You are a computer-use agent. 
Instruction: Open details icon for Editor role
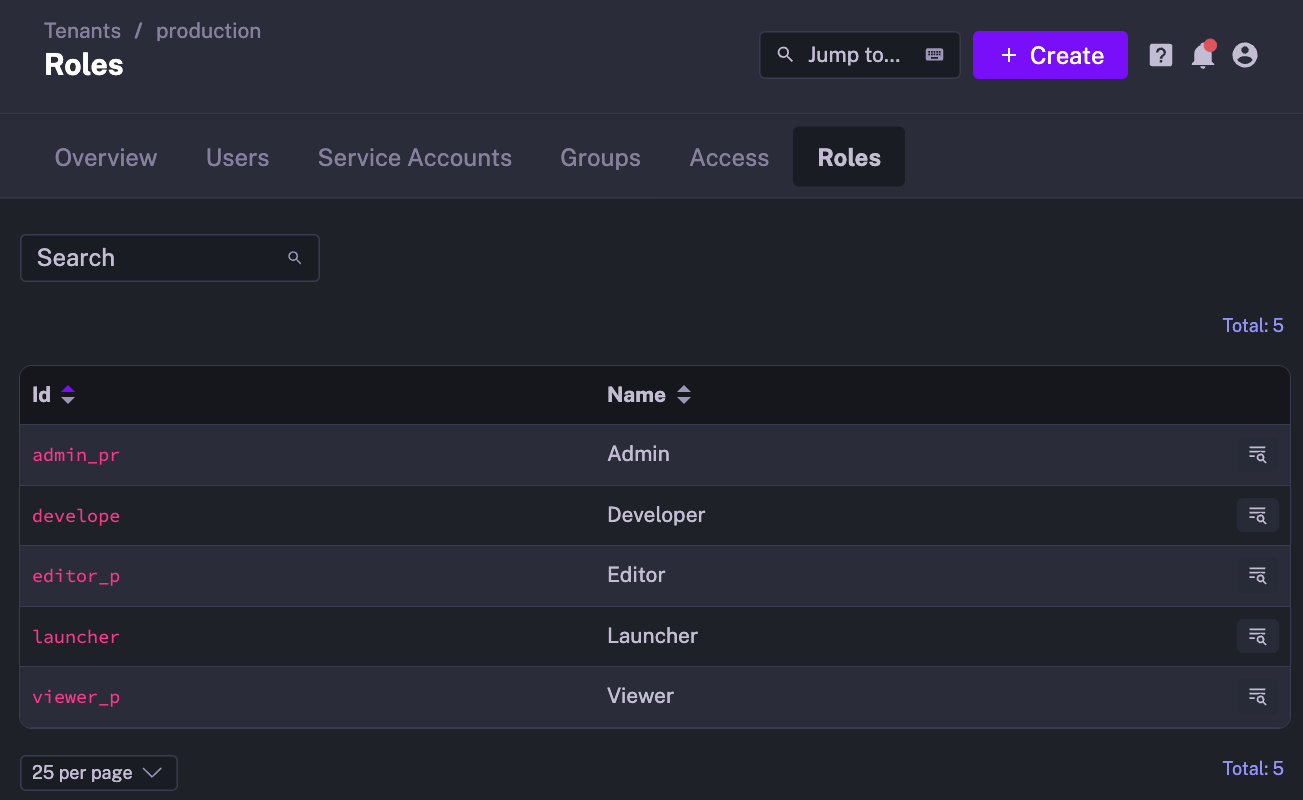[1257, 576]
